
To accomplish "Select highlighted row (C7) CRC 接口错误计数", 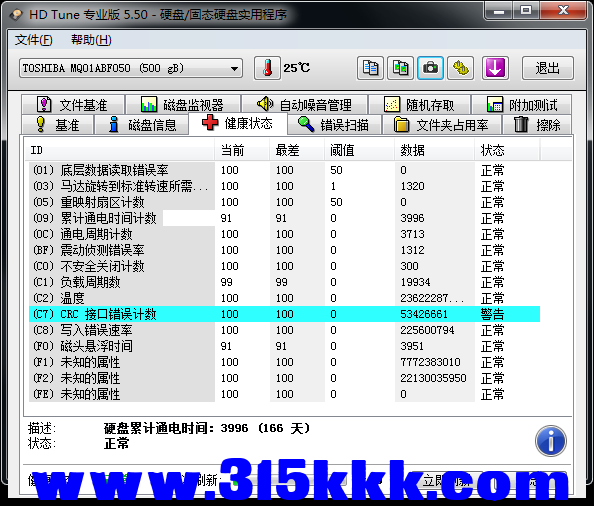I will click(x=284, y=314).
